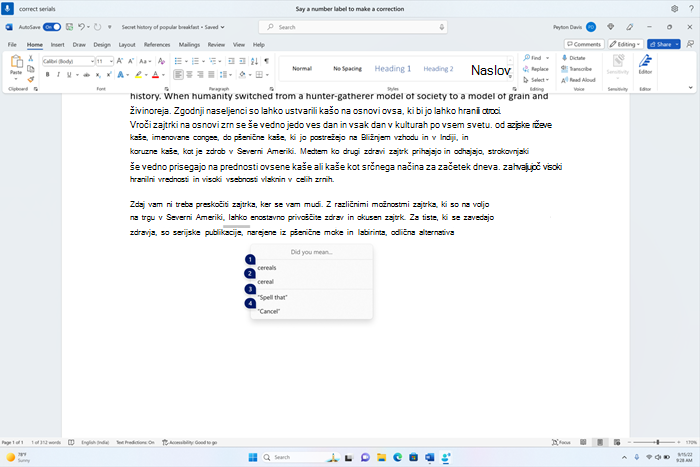The width and height of the screenshot is (700, 467).
Task: Apply red font color
Action: click(x=155, y=75)
